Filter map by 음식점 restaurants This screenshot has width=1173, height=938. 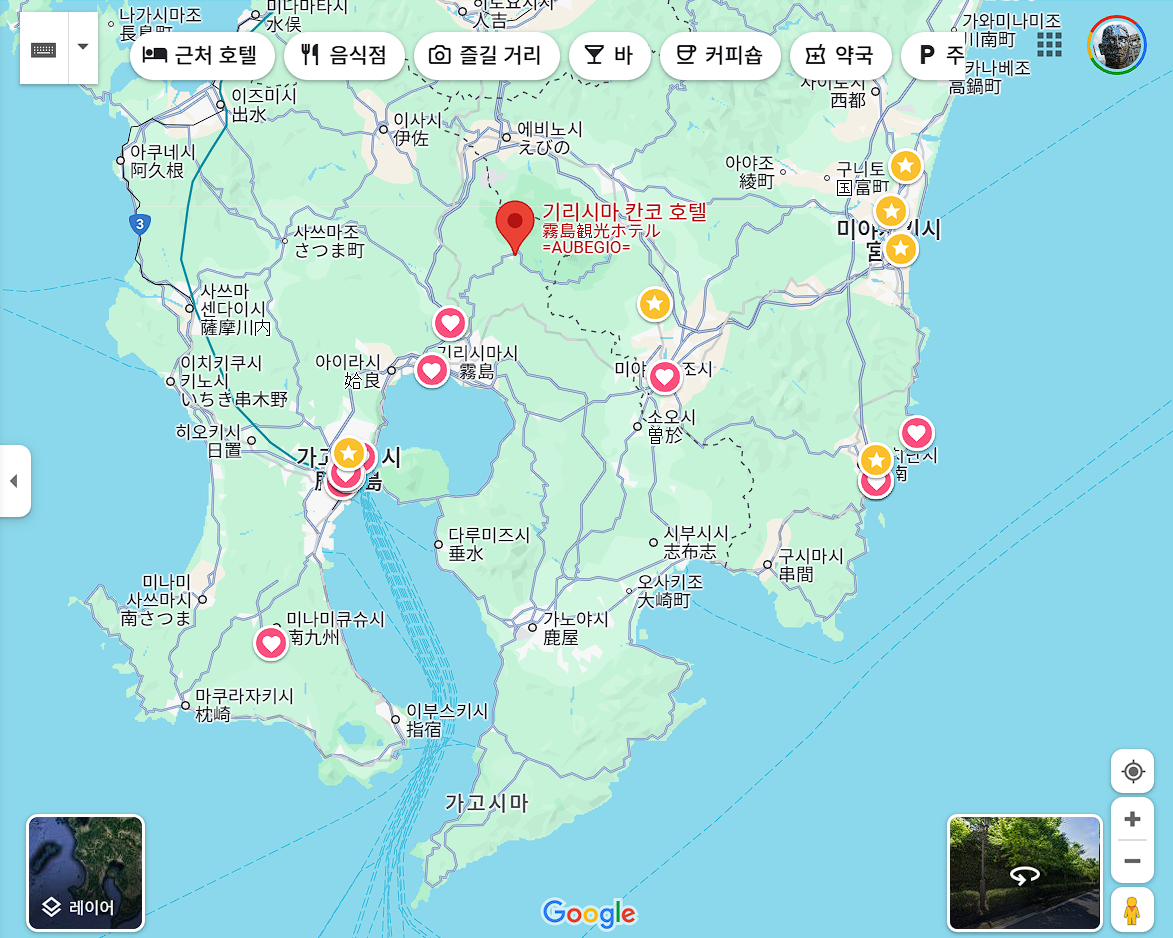[x=344, y=55]
